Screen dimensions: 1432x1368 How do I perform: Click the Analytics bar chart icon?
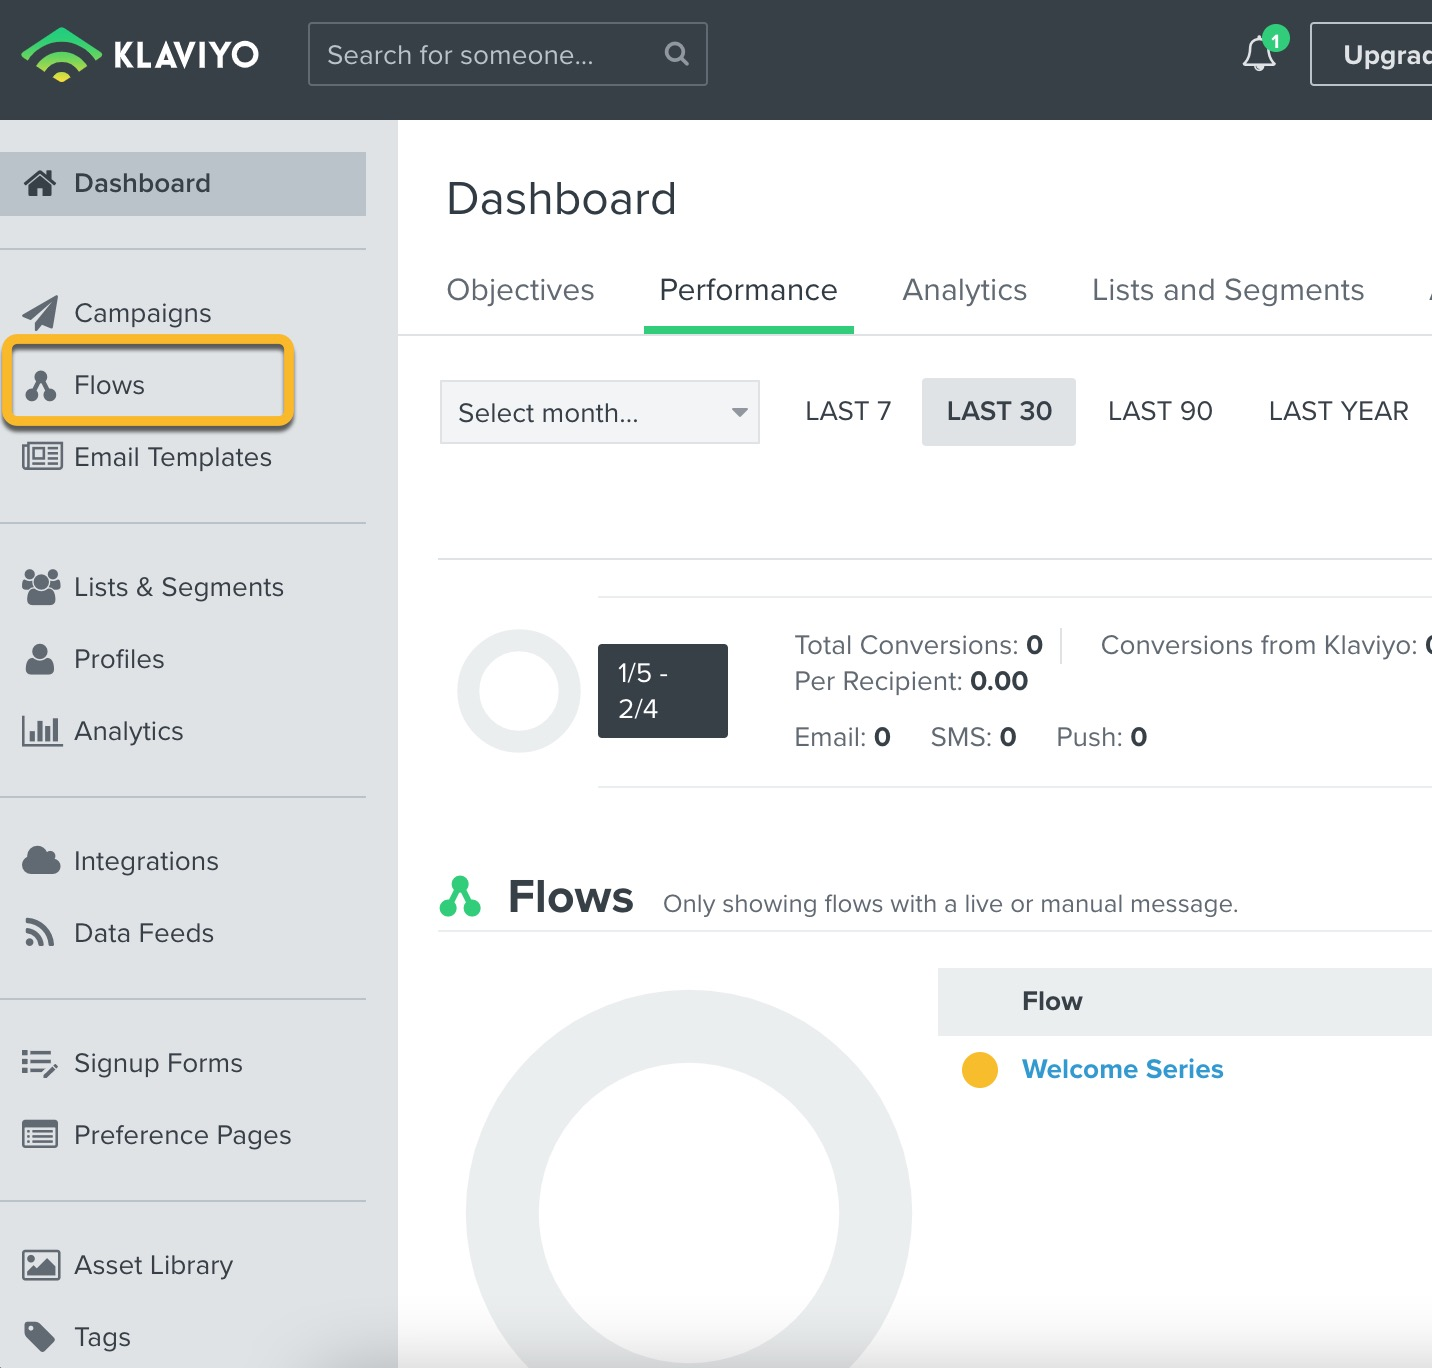coord(41,731)
